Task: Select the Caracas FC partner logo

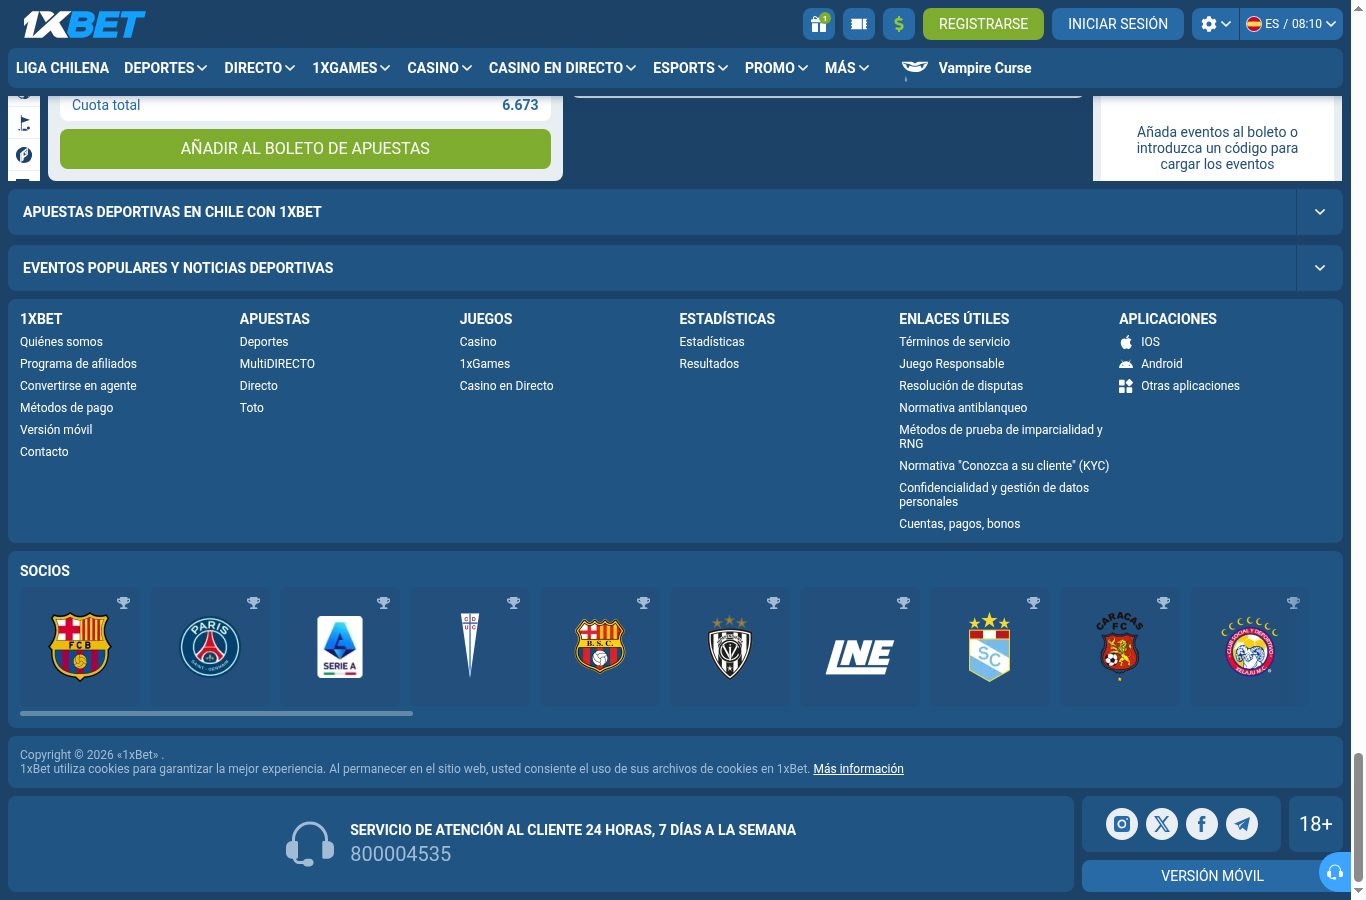Action: [x=1120, y=647]
